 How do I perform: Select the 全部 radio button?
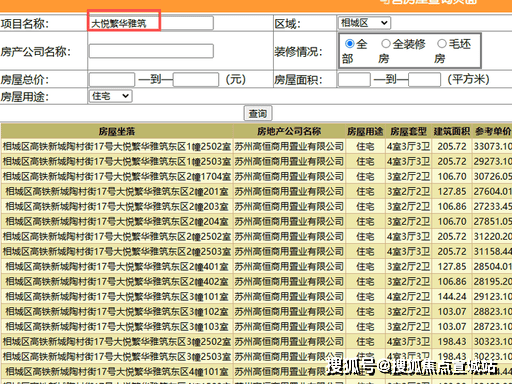[x=349, y=43]
